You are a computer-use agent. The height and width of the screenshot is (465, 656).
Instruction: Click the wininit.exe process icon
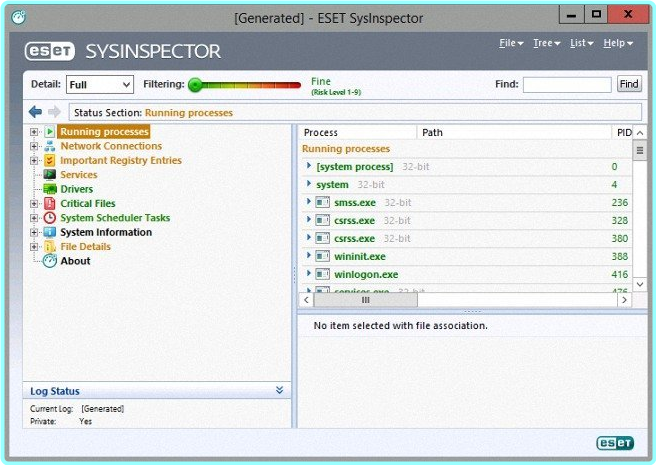322,257
